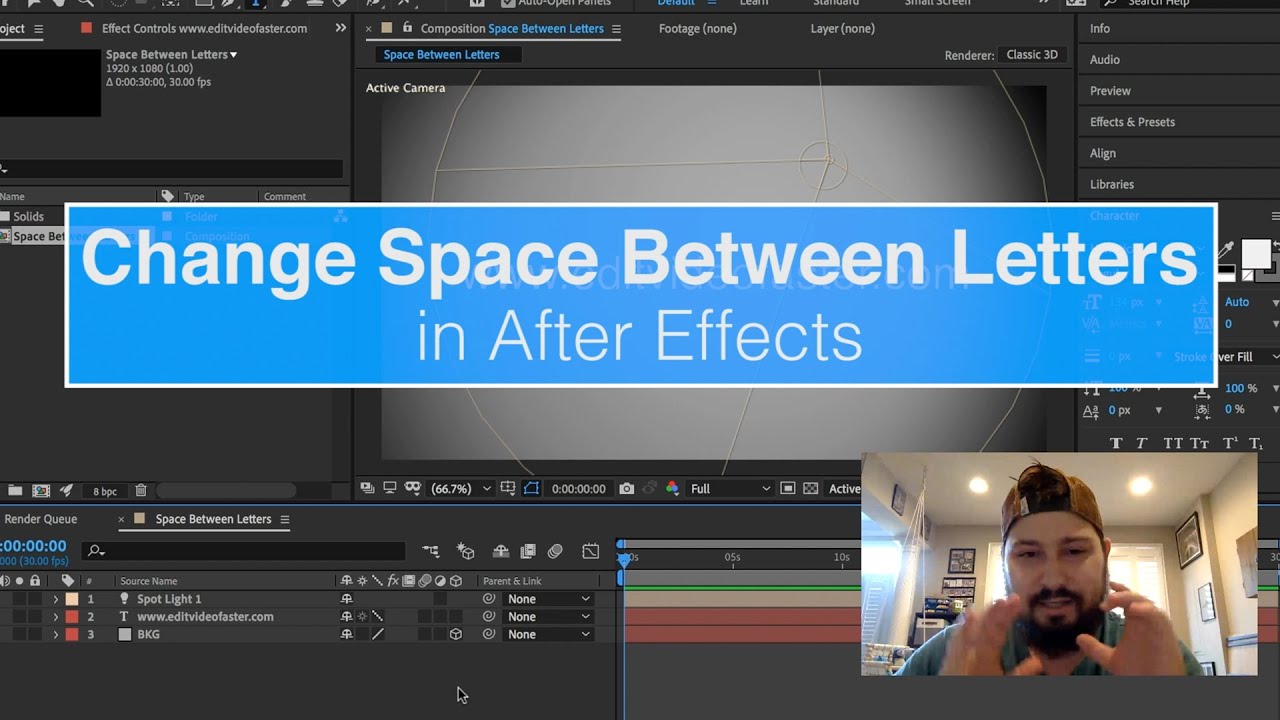This screenshot has height=720, width=1280.
Task: Open the Align panel
Action: click(x=1103, y=153)
